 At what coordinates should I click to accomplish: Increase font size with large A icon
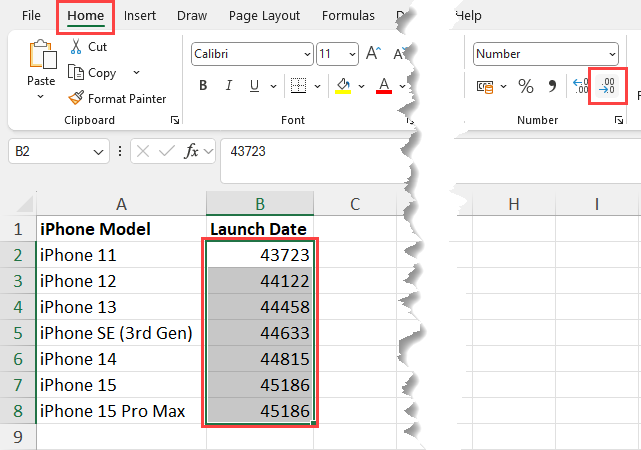click(373, 53)
